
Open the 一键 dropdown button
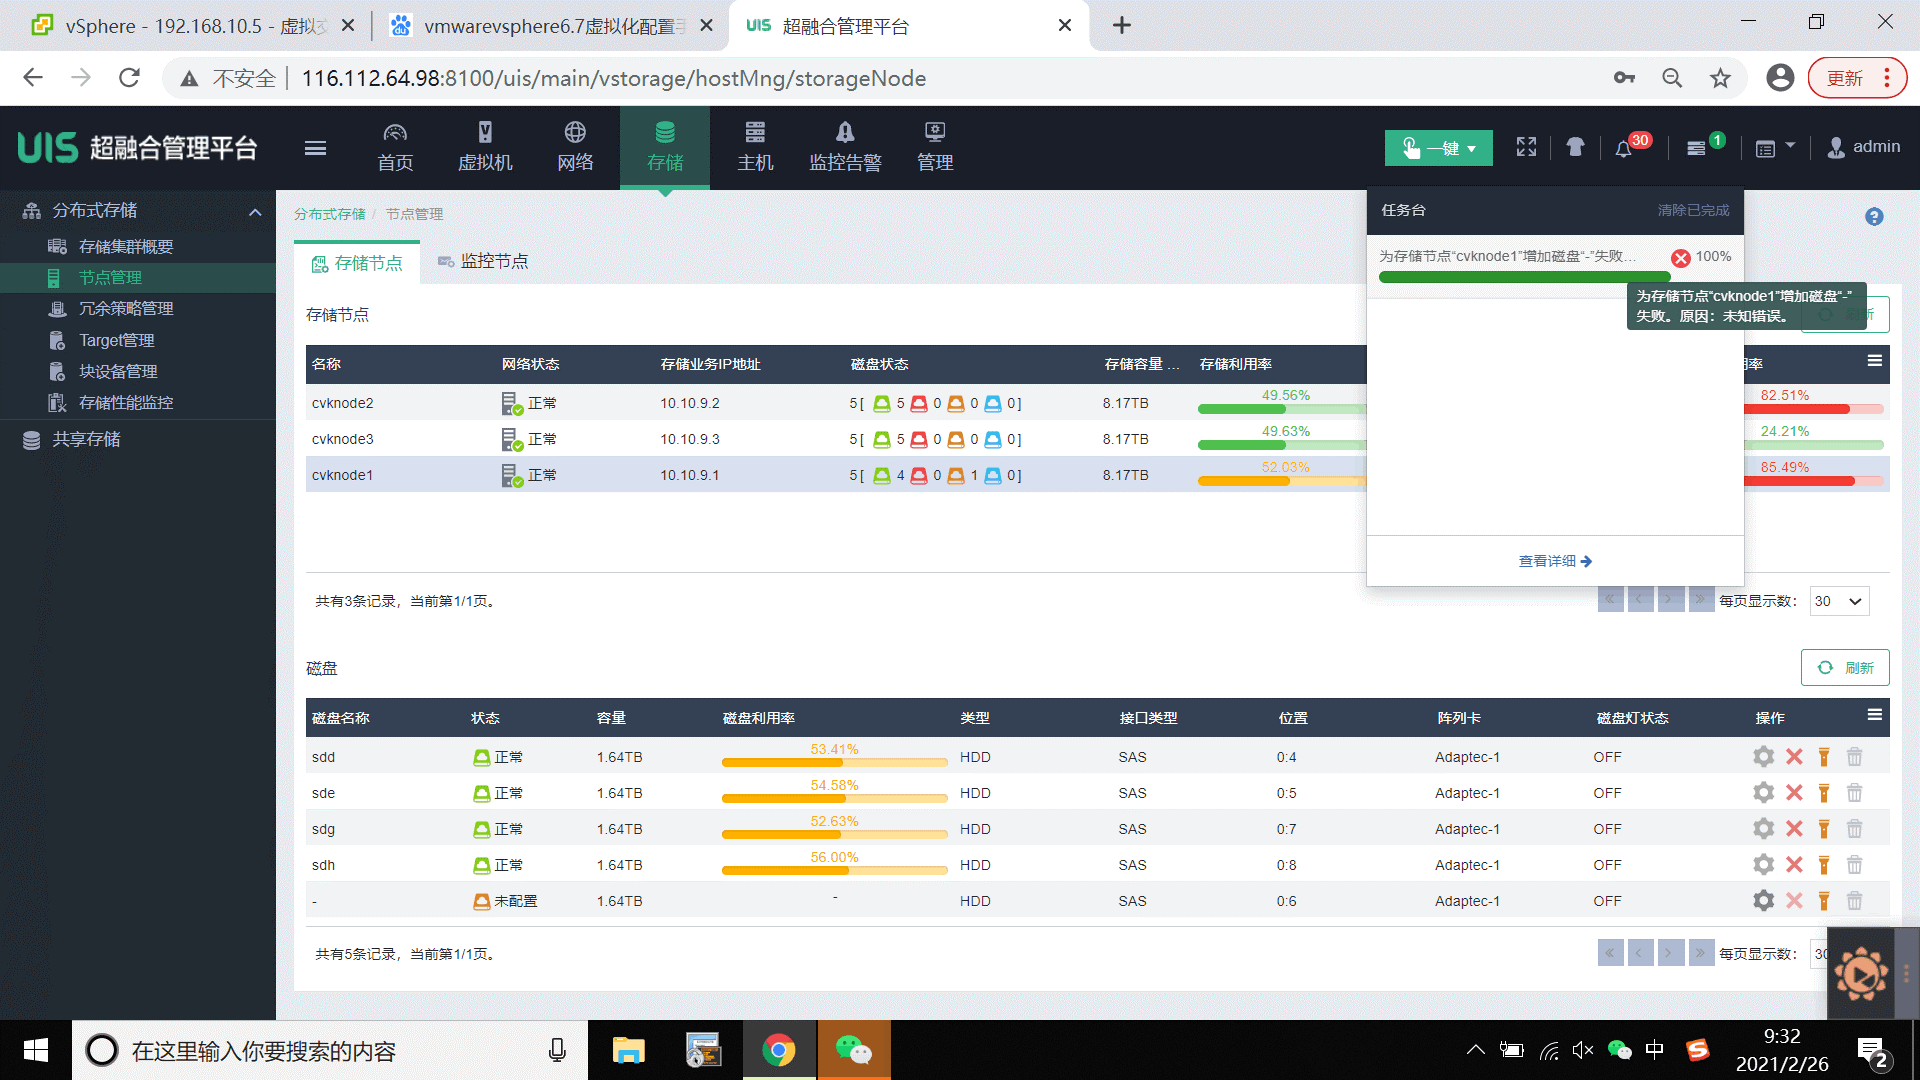point(1438,148)
